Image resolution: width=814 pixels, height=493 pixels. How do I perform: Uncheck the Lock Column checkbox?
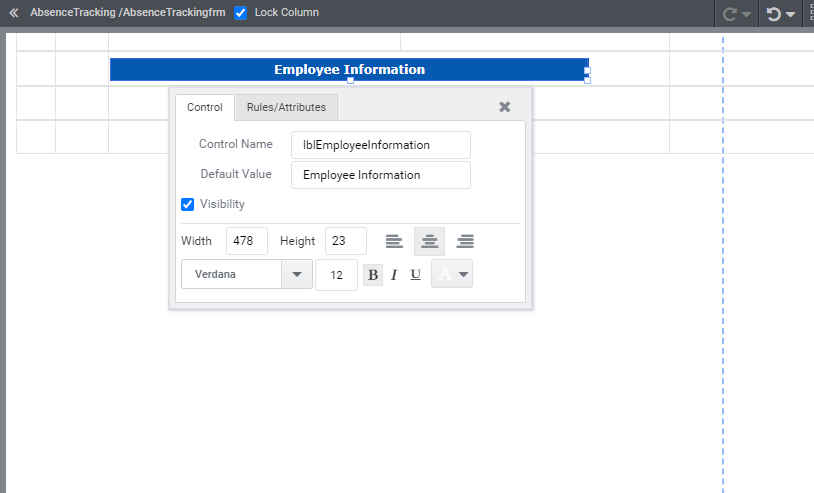coord(240,13)
